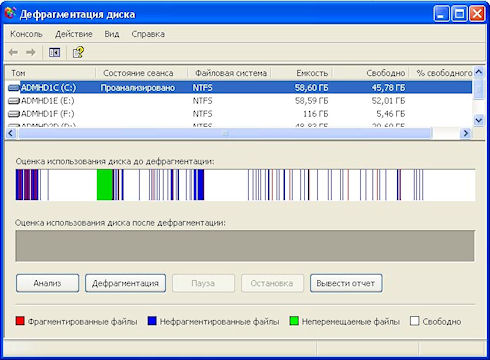Click the 116 ГБ capacity cell

[x=315, y=114]
